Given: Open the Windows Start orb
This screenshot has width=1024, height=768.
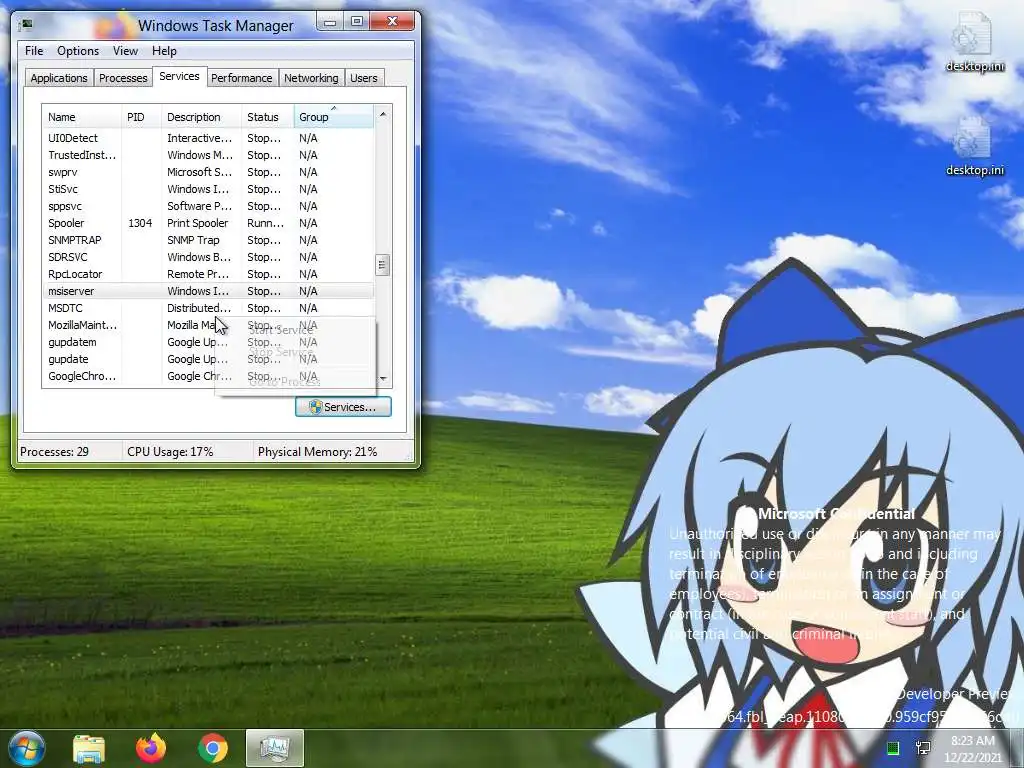Looking at the screenshot, I should 27,748.
